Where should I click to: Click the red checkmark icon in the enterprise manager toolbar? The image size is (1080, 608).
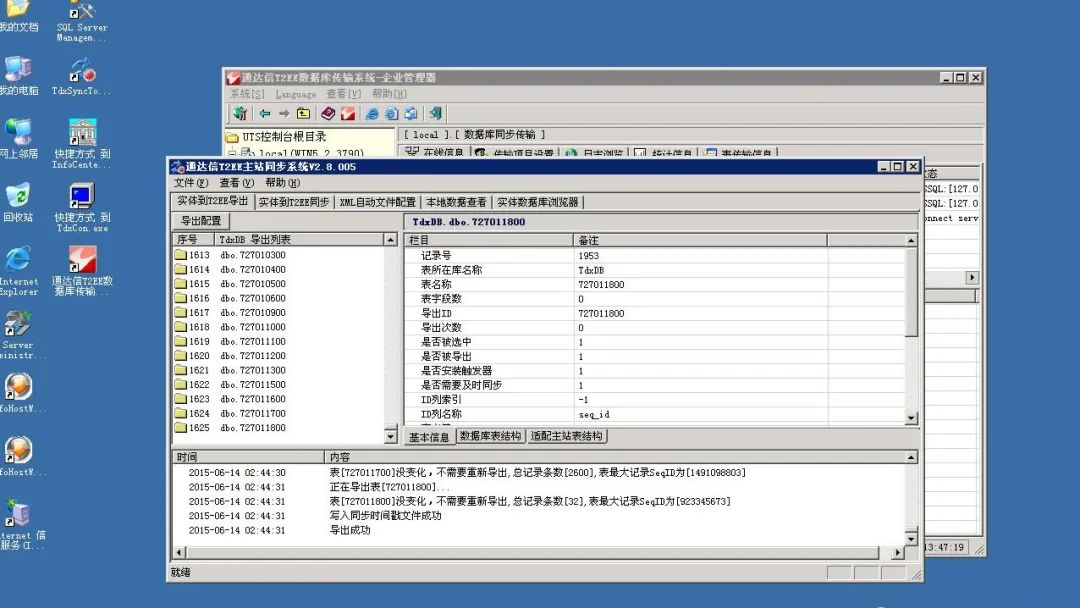pyautogui.click(x=348, y=114)
